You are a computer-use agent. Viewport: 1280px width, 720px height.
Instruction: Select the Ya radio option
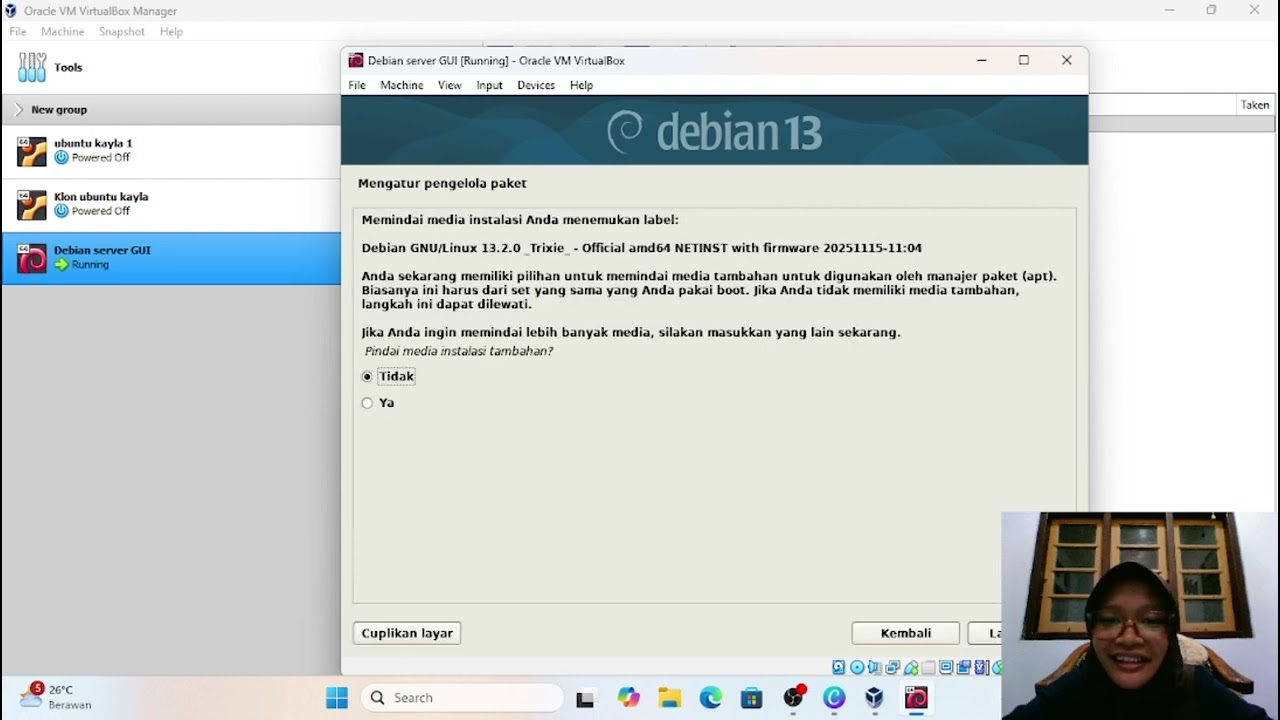coord(367,403)
